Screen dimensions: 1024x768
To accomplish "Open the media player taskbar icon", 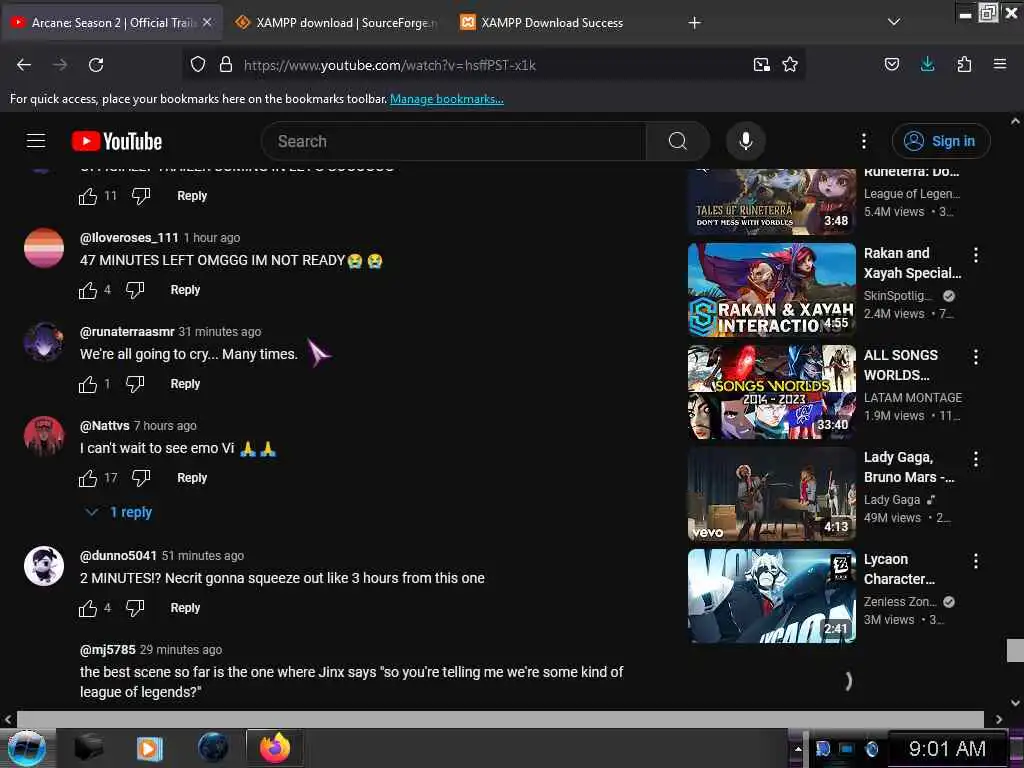I will 149,748.
